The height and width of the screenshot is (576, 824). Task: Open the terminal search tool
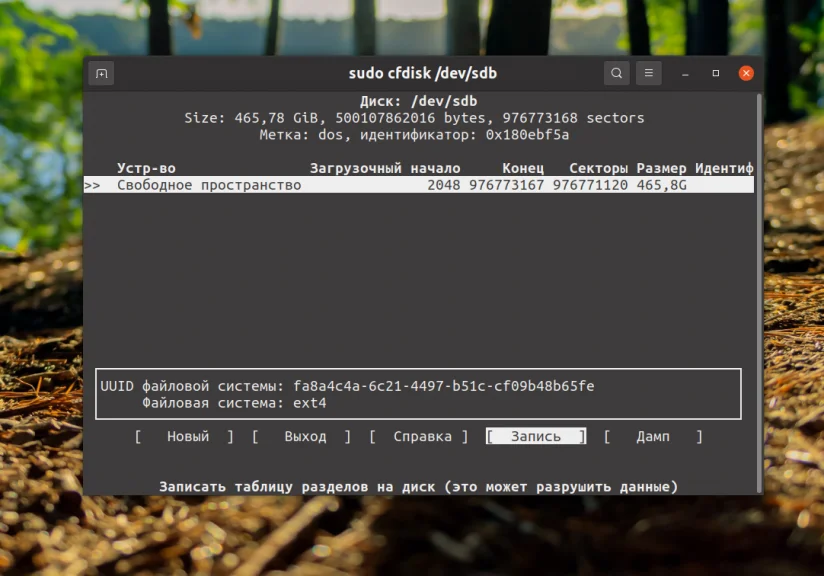click(x=616, y=72)
